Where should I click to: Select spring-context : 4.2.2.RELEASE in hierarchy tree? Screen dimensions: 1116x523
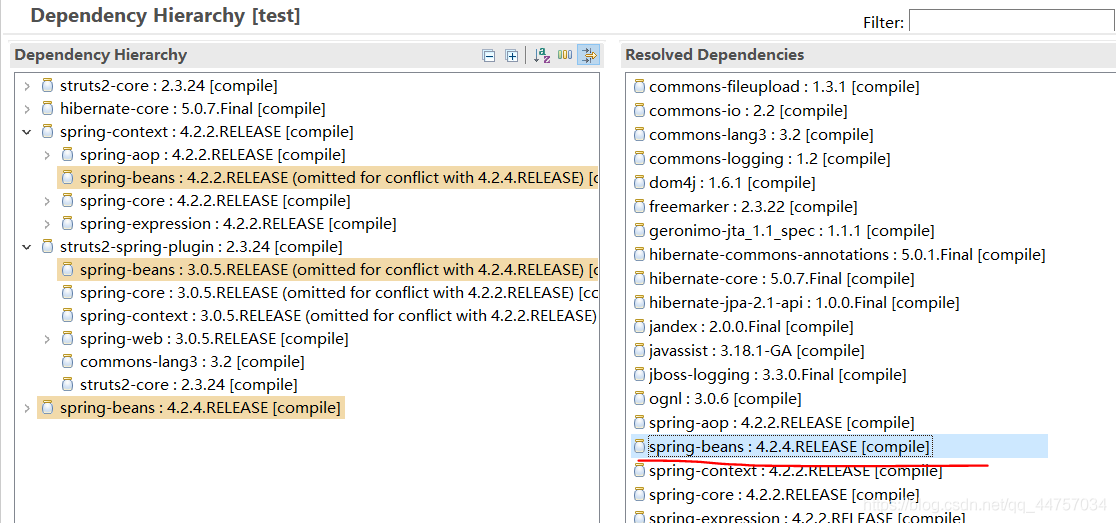click(206, 132)
